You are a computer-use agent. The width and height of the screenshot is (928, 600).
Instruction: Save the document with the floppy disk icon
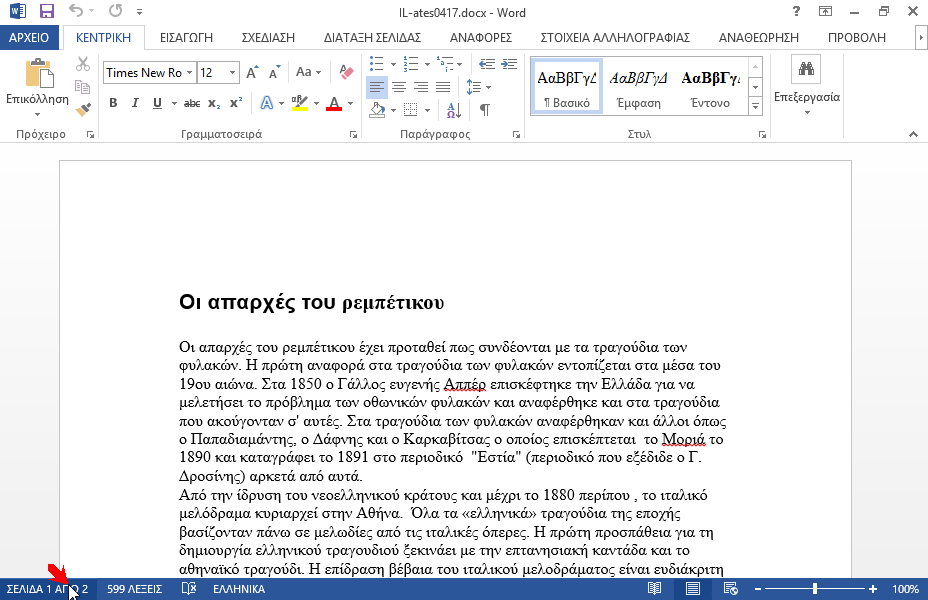(47, 11)
